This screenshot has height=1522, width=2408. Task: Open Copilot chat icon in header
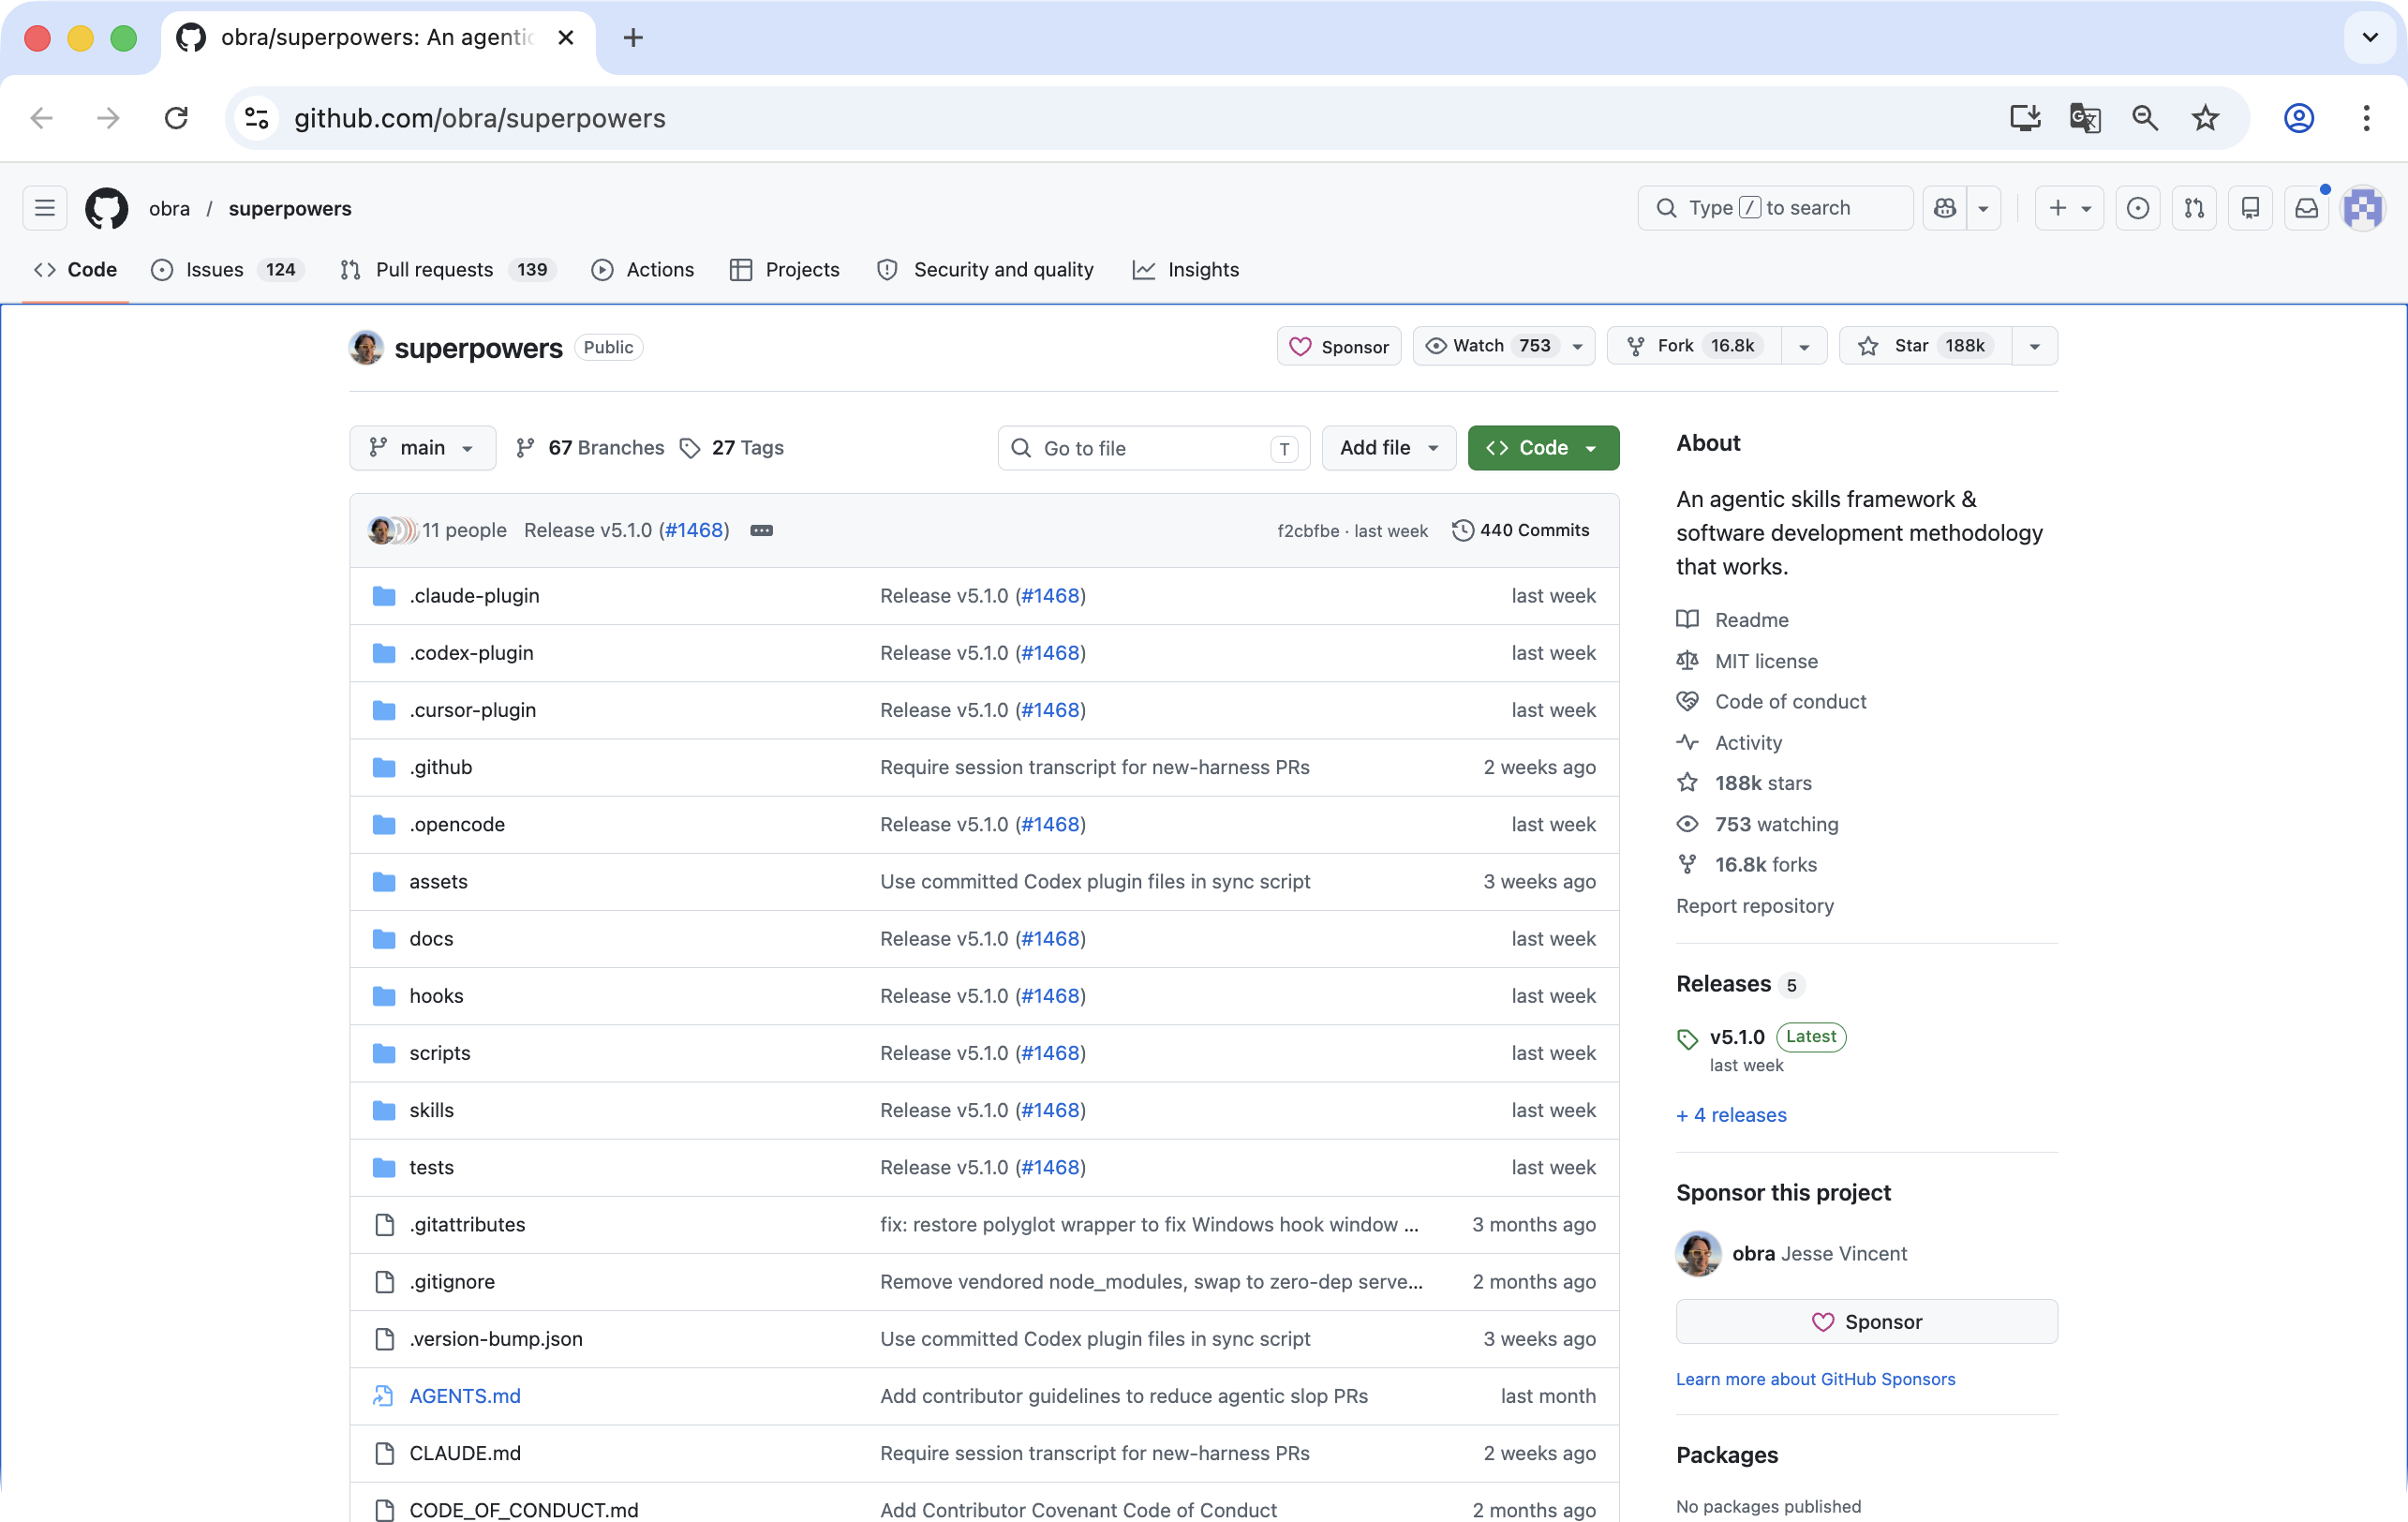click(1945, 208)
